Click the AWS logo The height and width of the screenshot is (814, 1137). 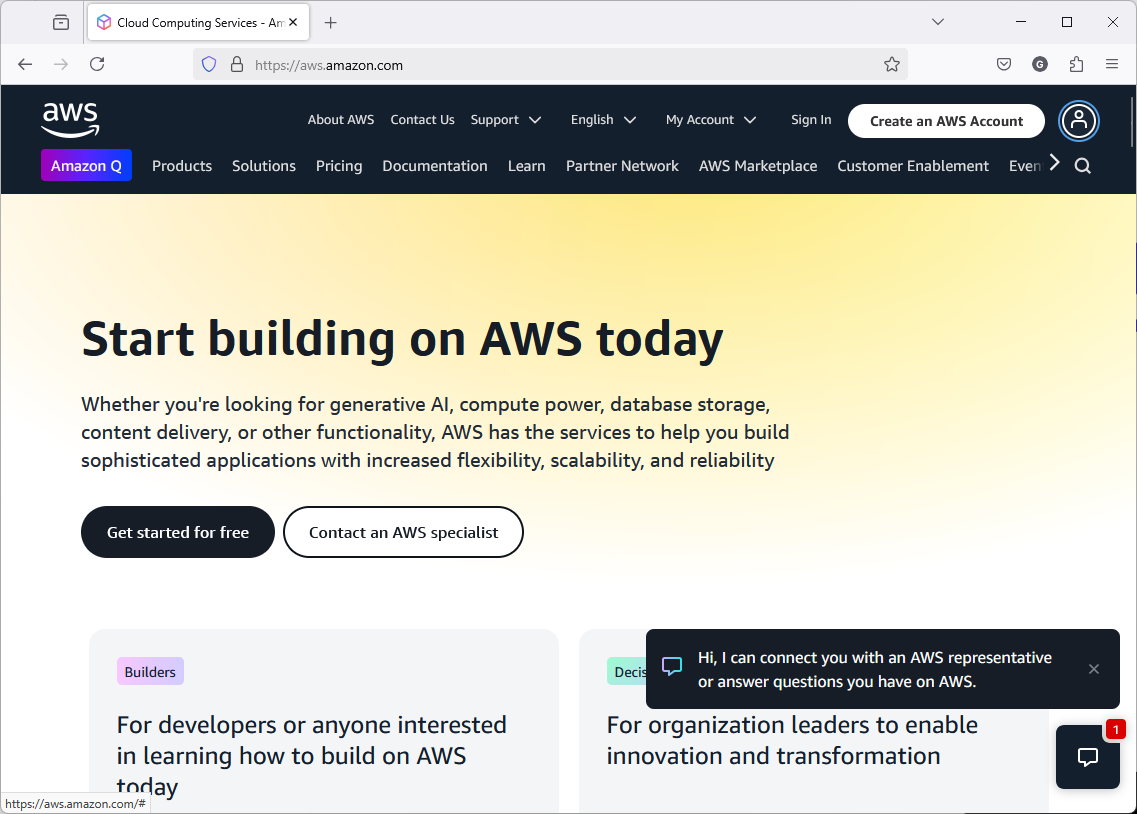click(x=70, y=119)
